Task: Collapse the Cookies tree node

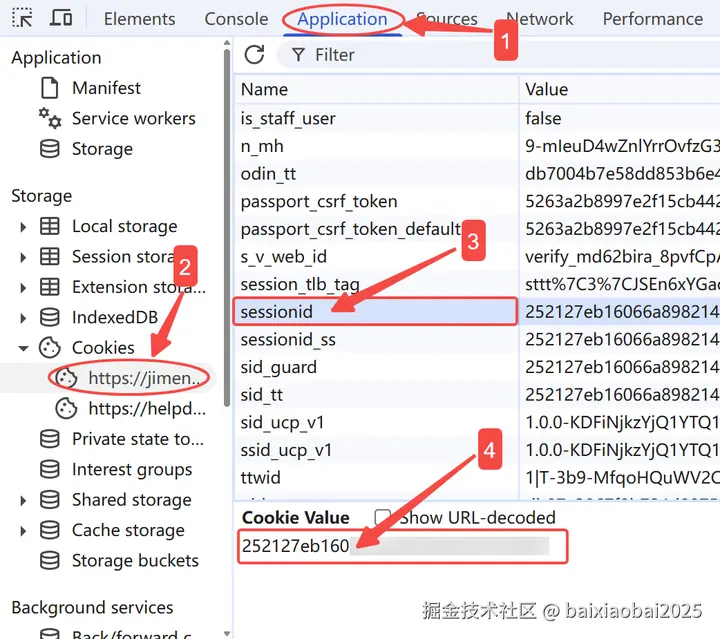Action: click(23, 348)
